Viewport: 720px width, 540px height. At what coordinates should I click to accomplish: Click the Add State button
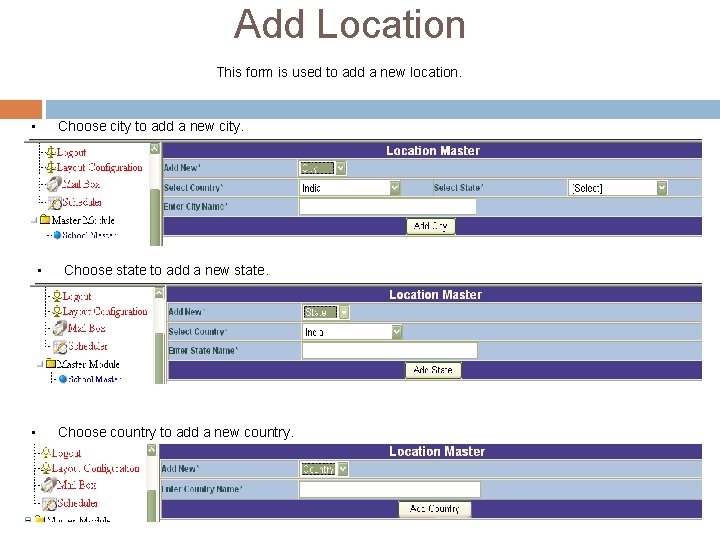433,370
